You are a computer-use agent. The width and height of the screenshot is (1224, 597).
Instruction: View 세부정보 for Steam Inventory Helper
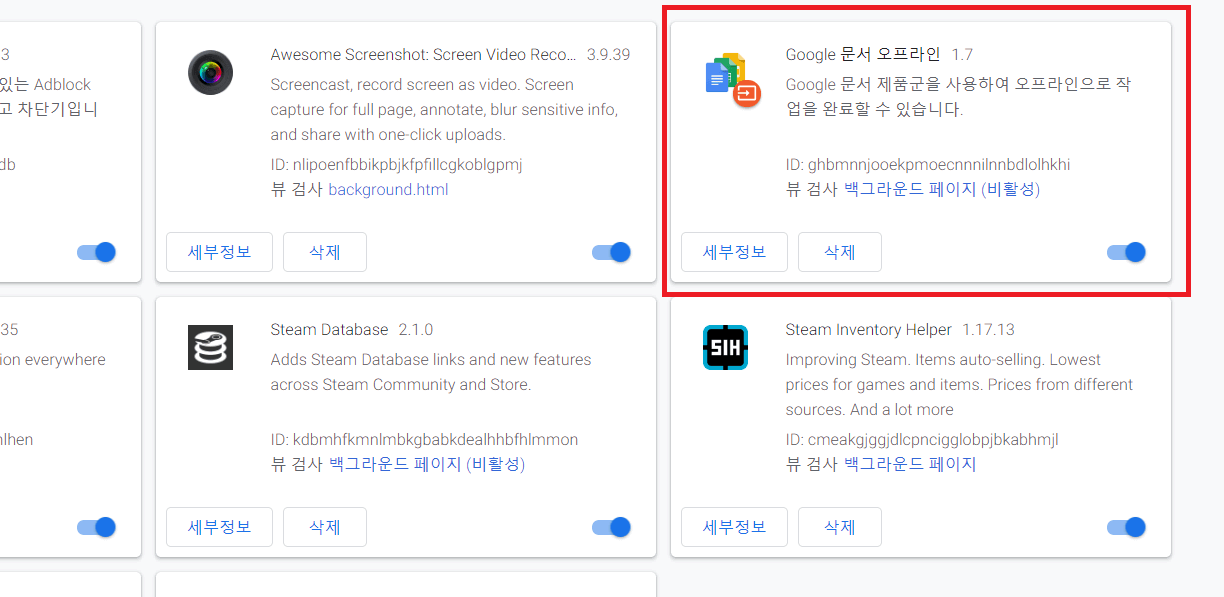[734, 527]
